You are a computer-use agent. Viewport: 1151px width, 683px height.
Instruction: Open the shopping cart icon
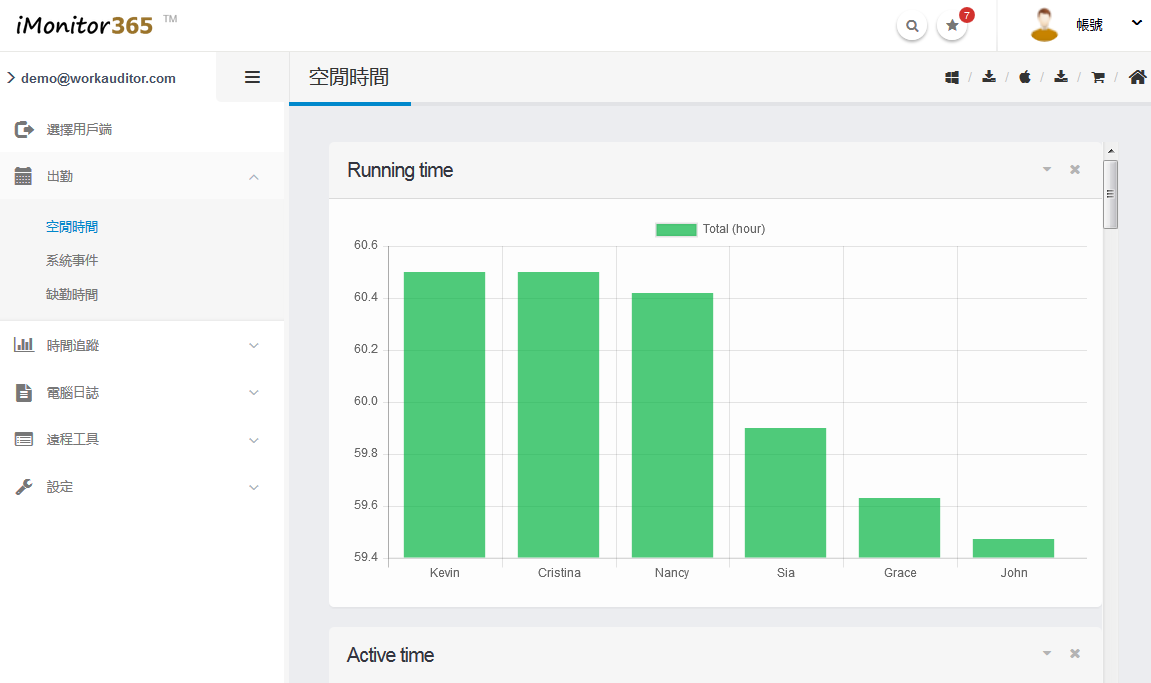click(1098, 77)
